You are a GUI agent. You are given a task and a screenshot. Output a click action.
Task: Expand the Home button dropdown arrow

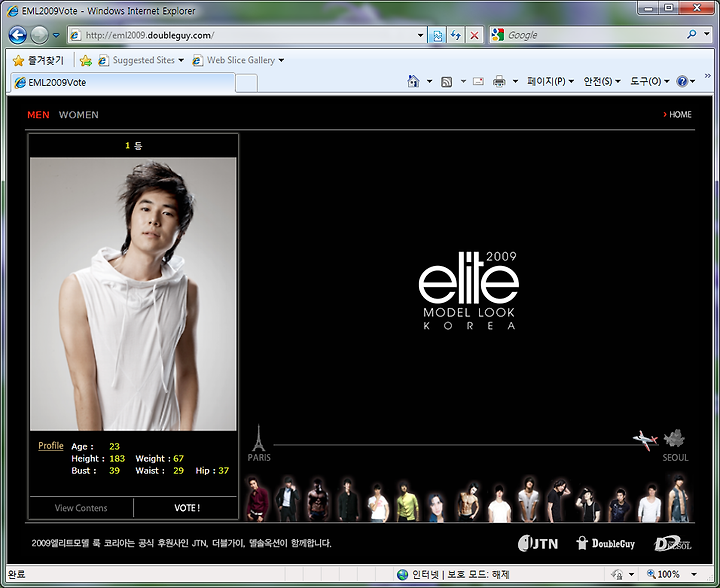(429, 82)
